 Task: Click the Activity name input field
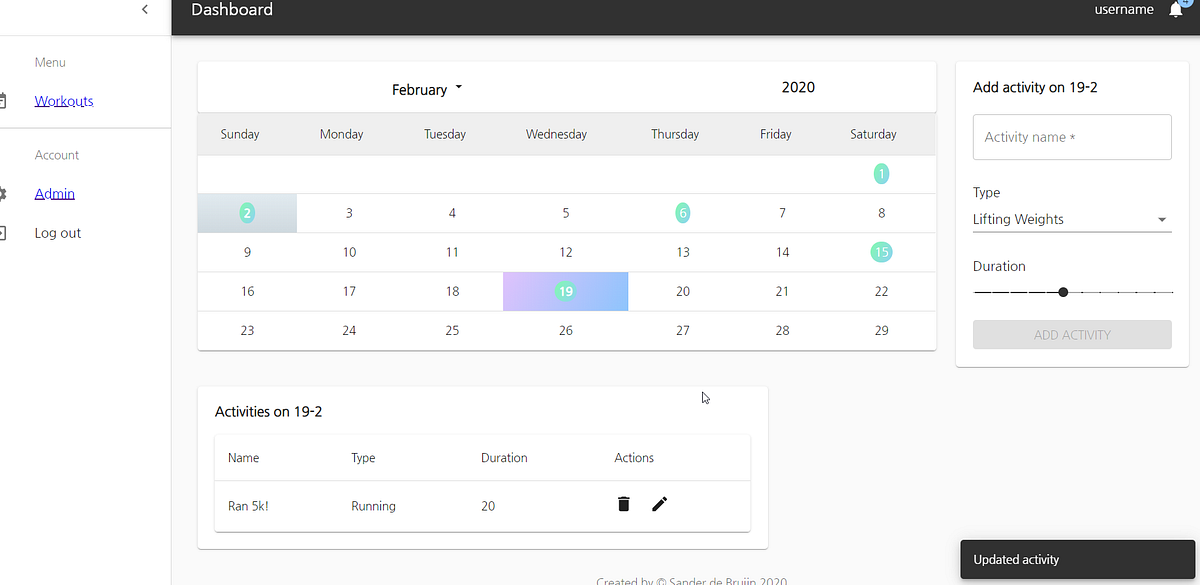point(1071,137)
